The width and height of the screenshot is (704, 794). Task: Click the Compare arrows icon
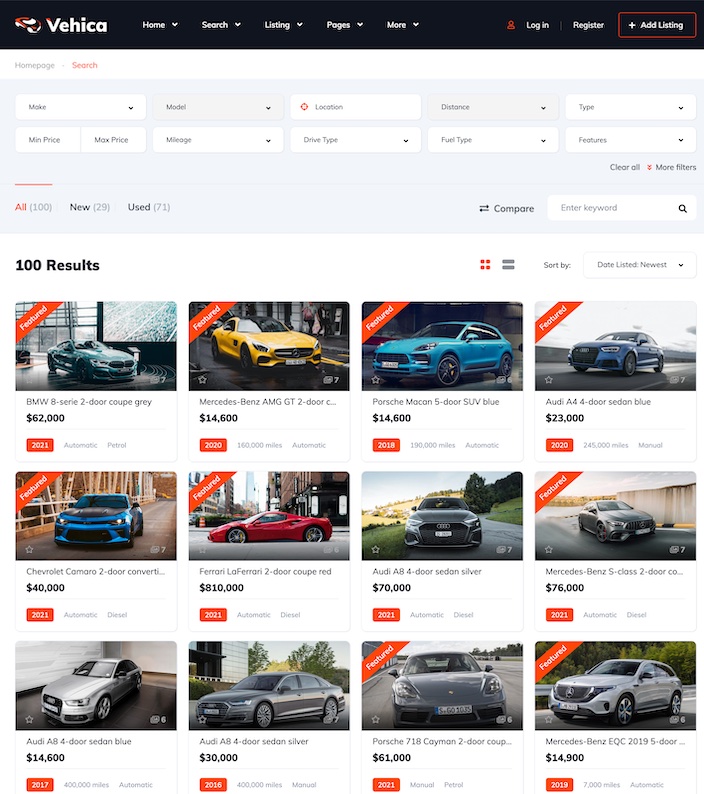484,209
